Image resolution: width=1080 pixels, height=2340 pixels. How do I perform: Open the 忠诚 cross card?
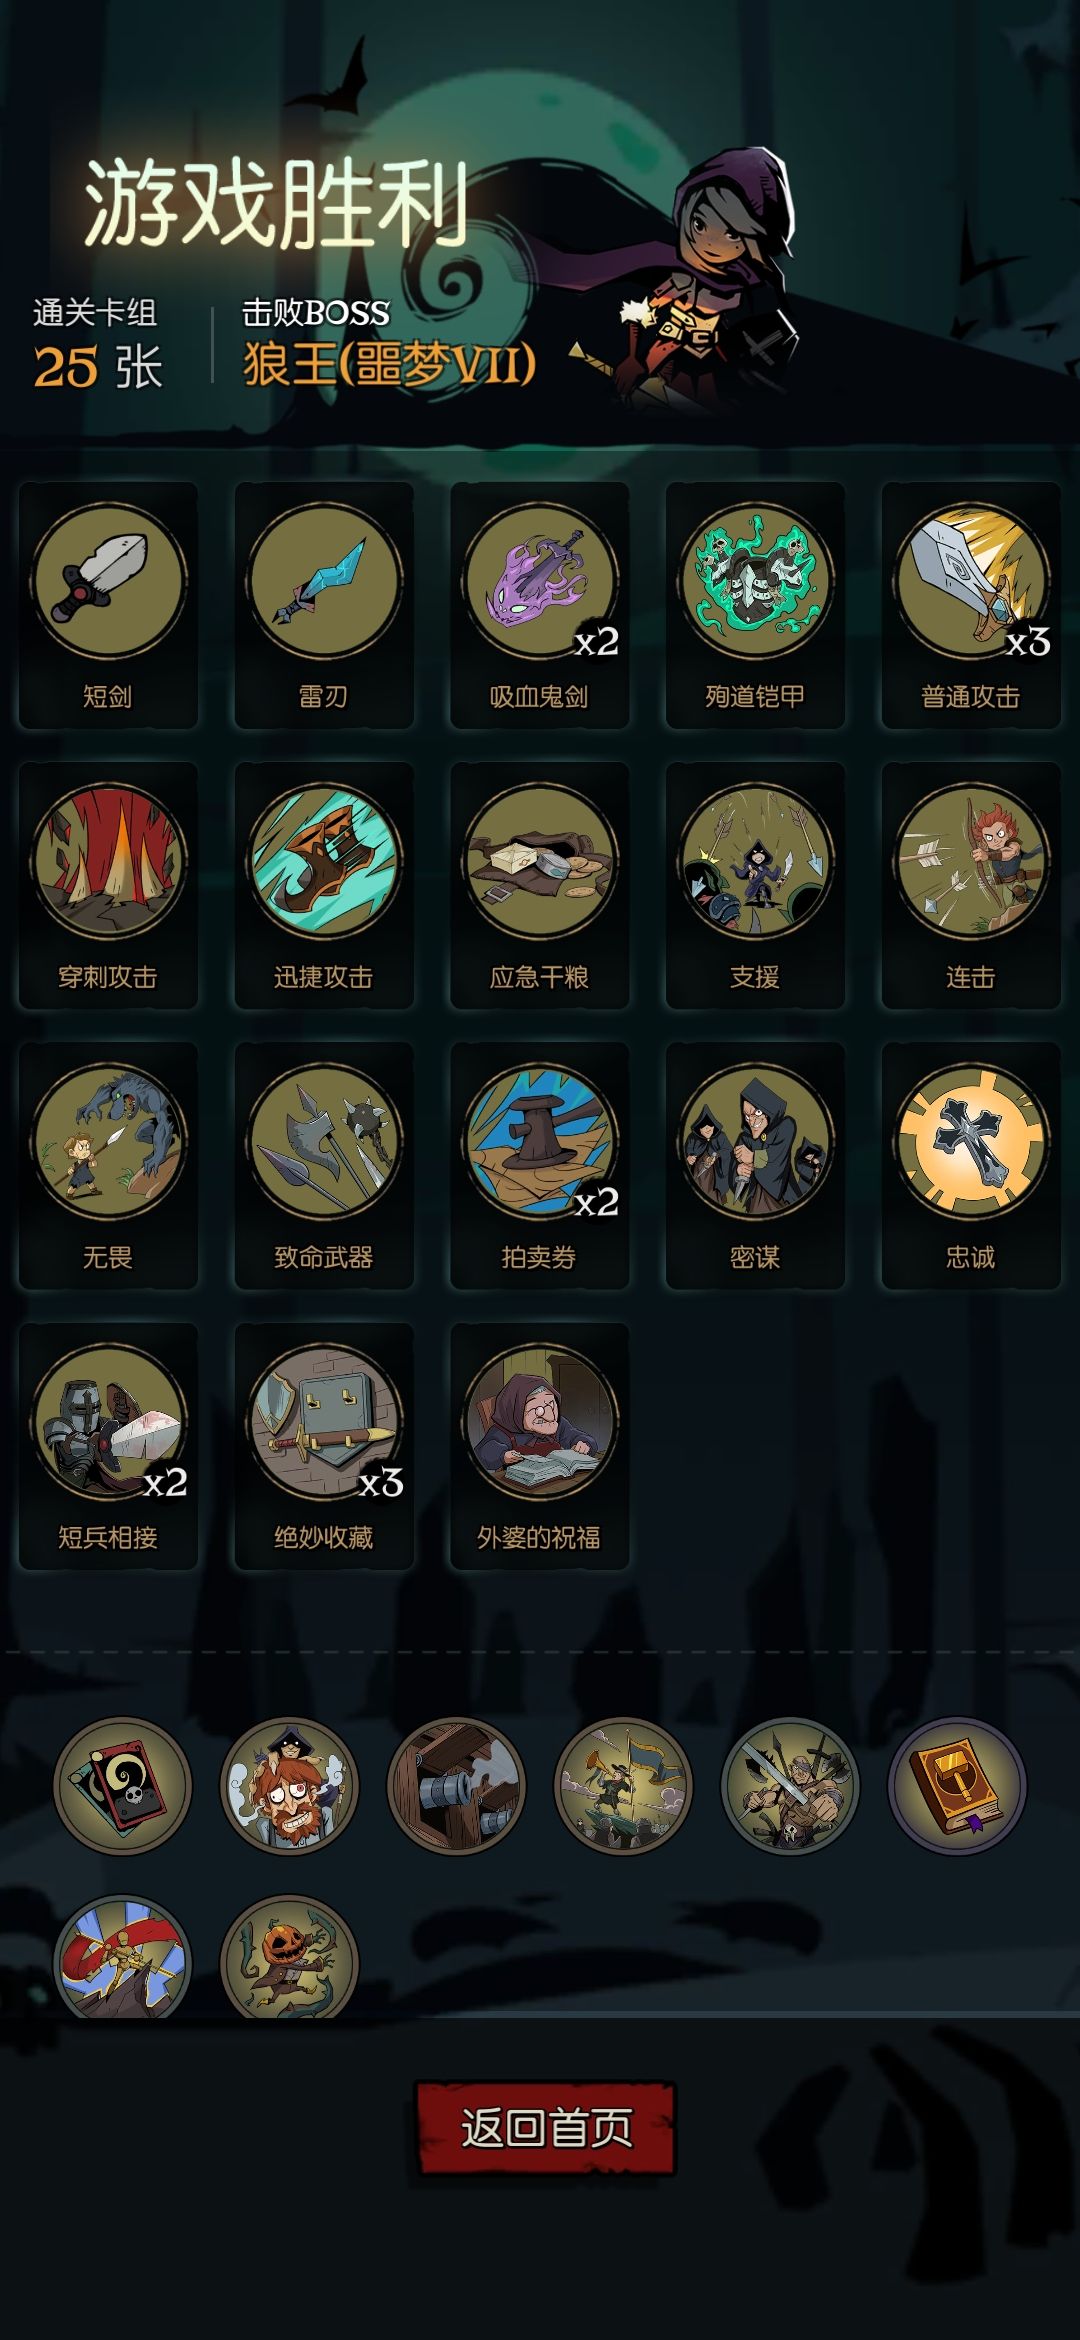coord(972,1165)
